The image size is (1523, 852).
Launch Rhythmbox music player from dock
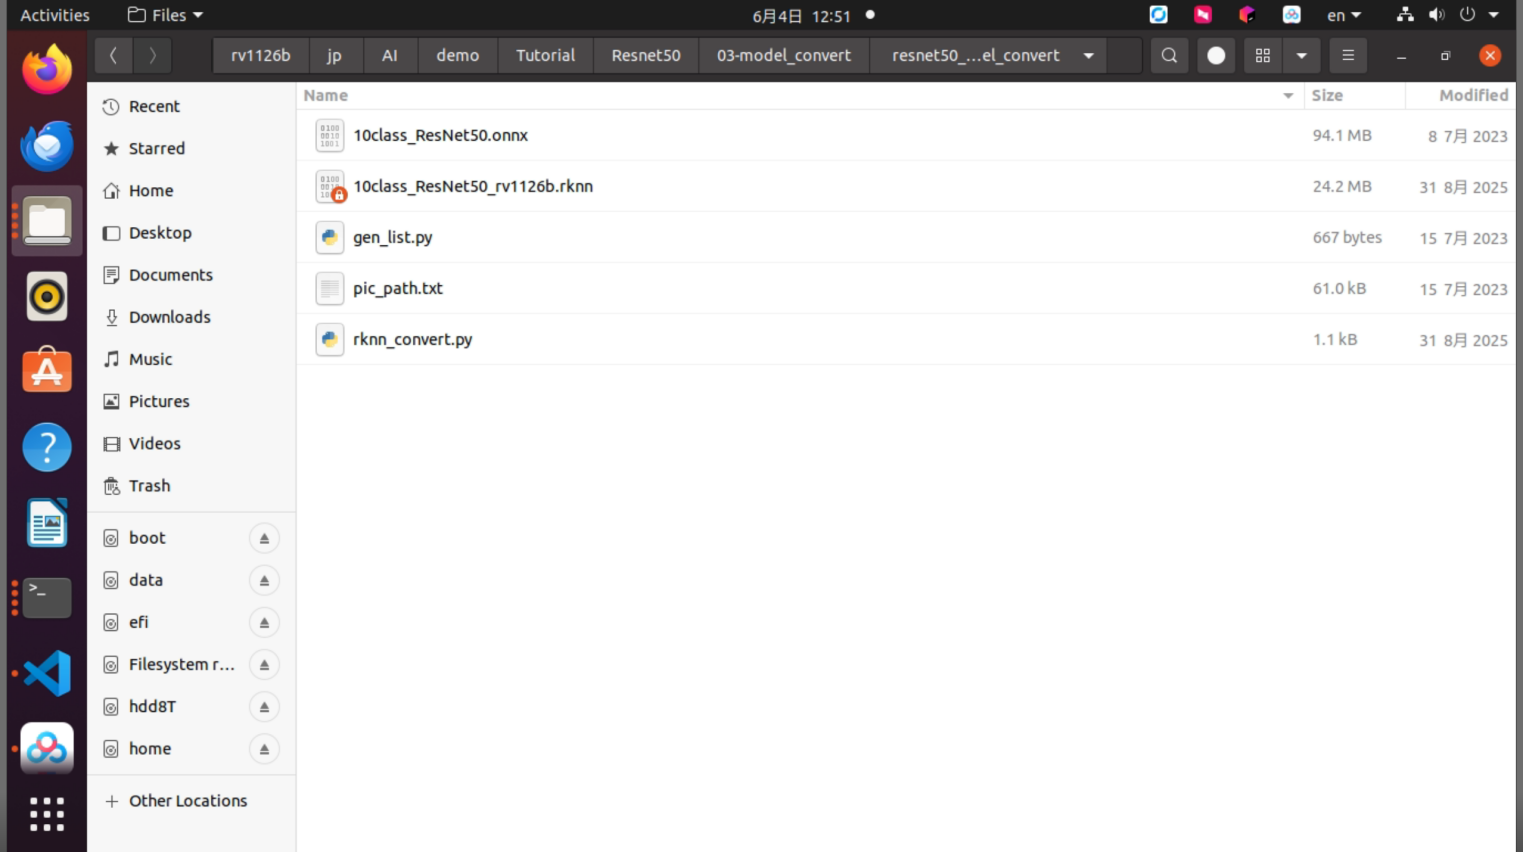click(x=47, y=297)
